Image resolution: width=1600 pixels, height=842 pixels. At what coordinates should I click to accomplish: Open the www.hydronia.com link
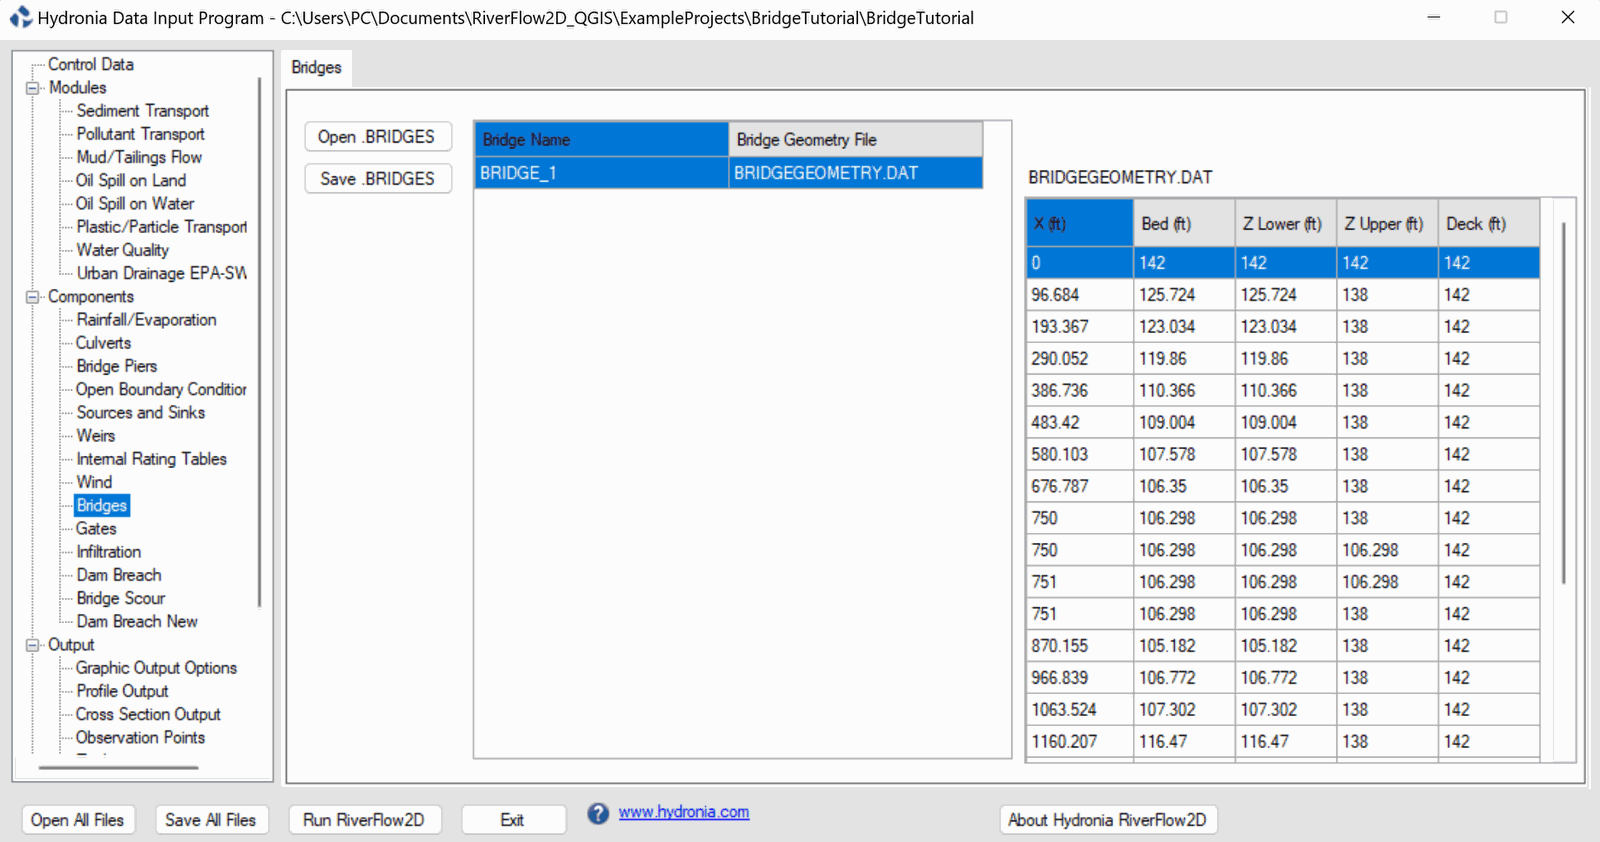point(683,812)
